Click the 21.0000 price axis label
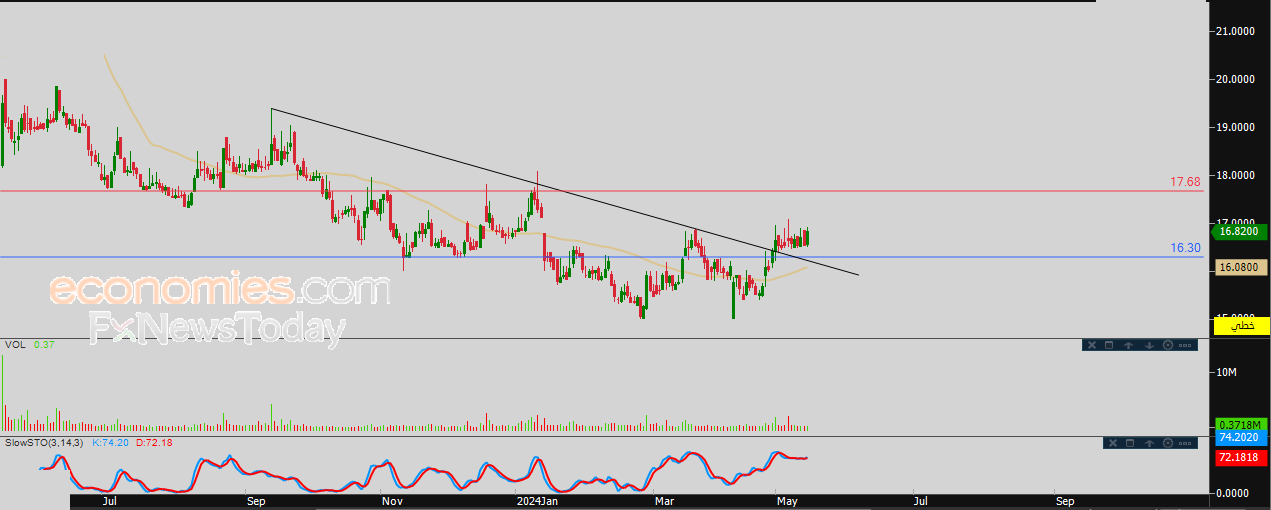Viewport: 1271px width, 510px height. [1234, 31]
